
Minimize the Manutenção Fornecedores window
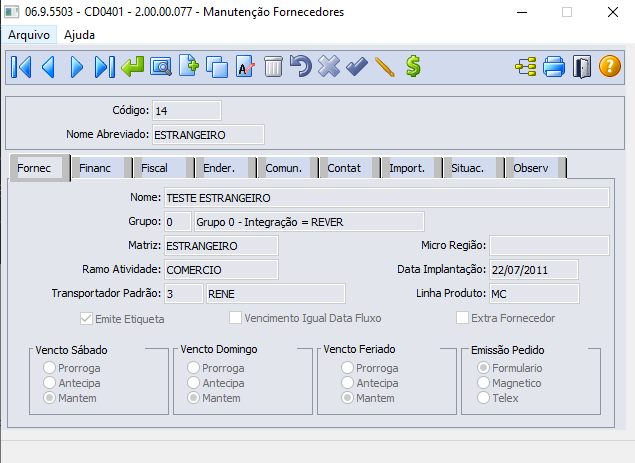click(x=522, y=12)
